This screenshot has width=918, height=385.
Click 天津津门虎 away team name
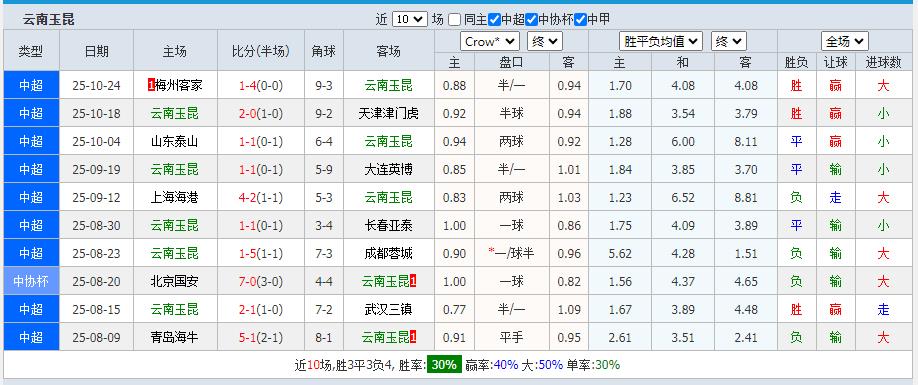pos(388,114)
